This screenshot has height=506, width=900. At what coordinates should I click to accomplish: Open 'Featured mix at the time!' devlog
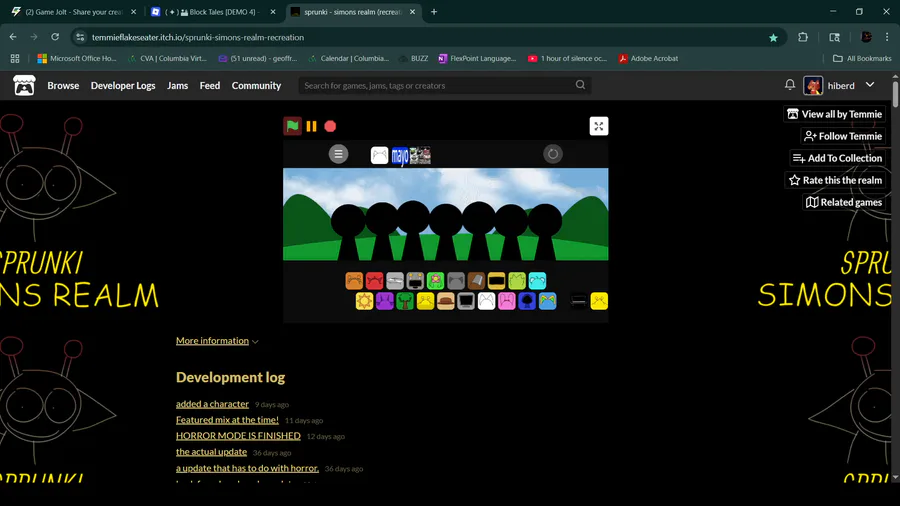tap(227, 420)
